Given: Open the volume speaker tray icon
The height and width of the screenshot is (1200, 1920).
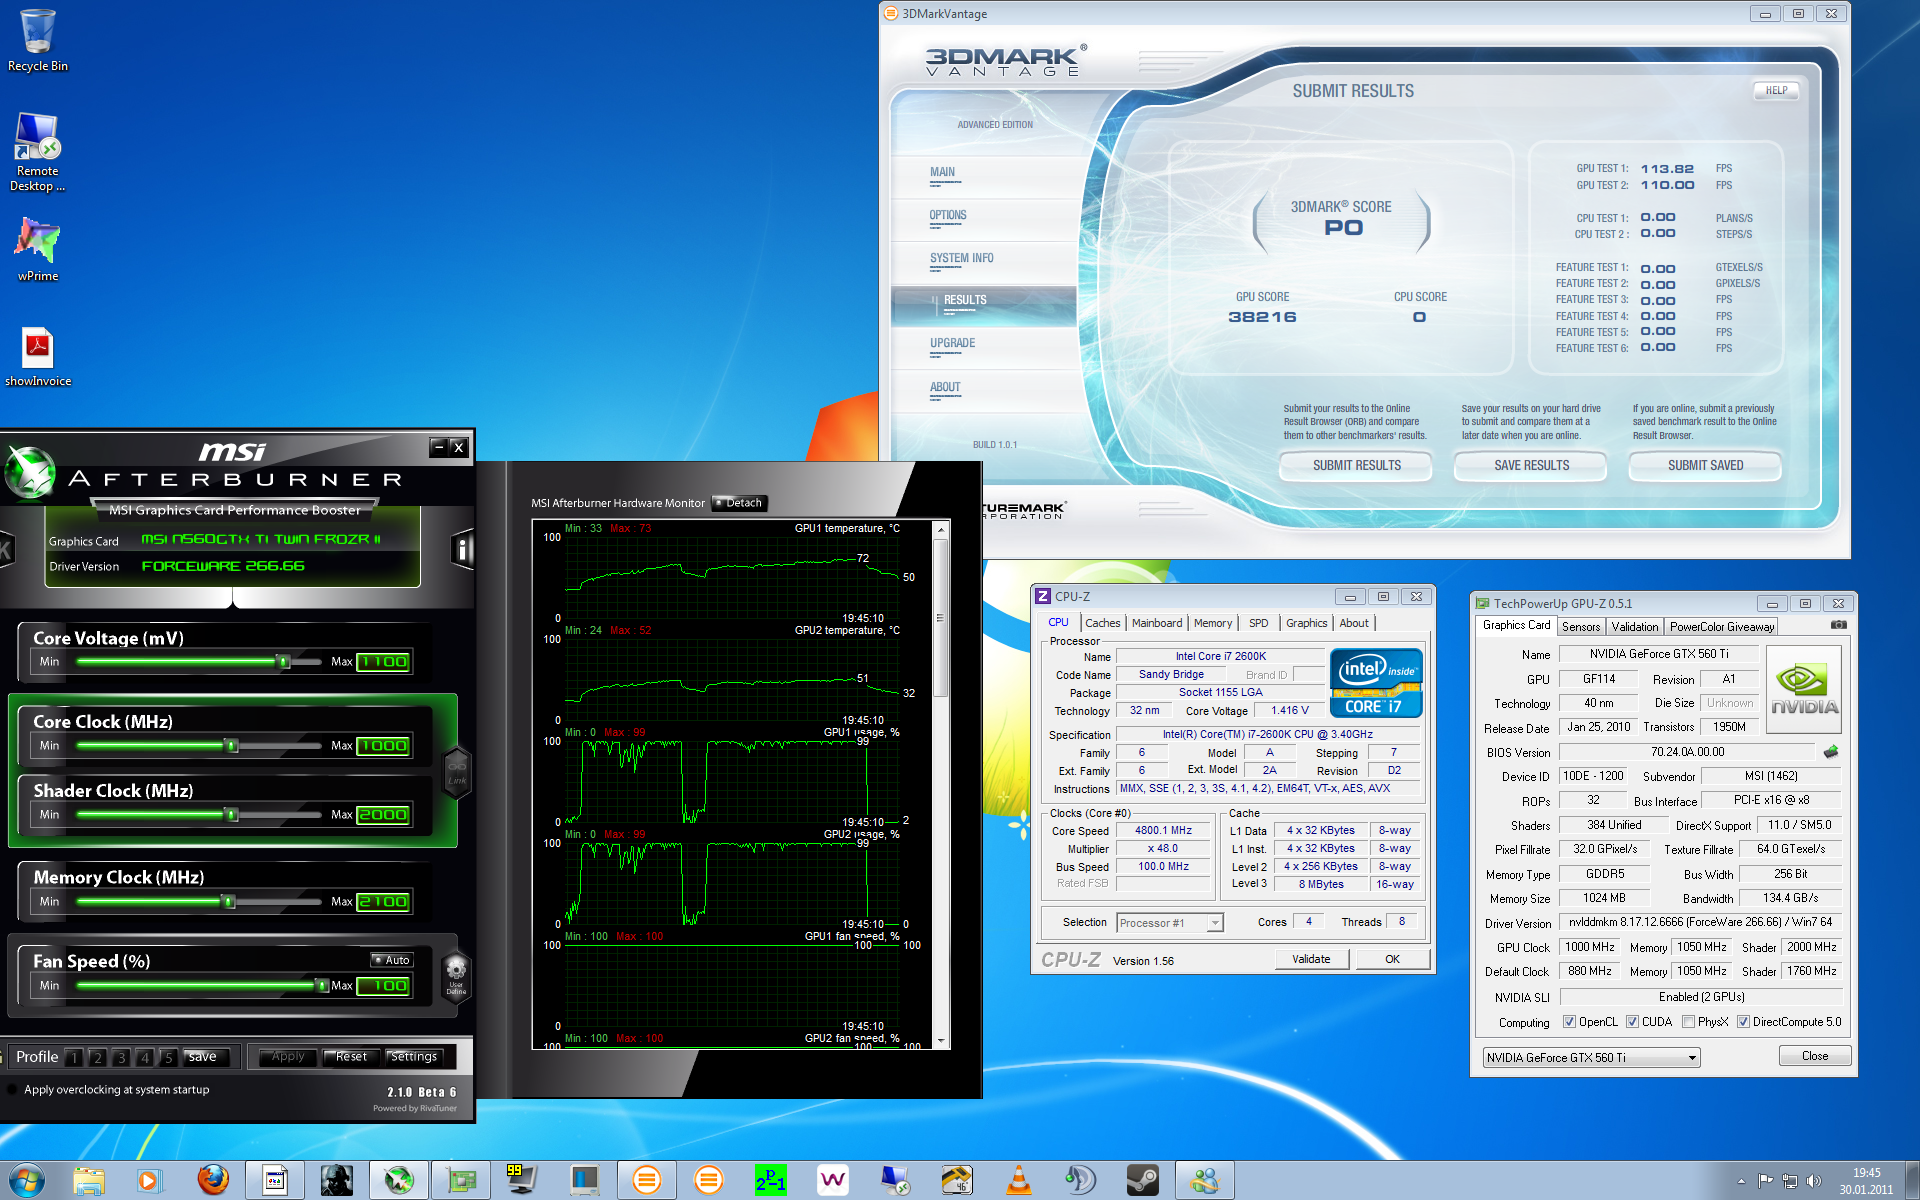Looking at the screenshot, I should coord(1814,1181).
